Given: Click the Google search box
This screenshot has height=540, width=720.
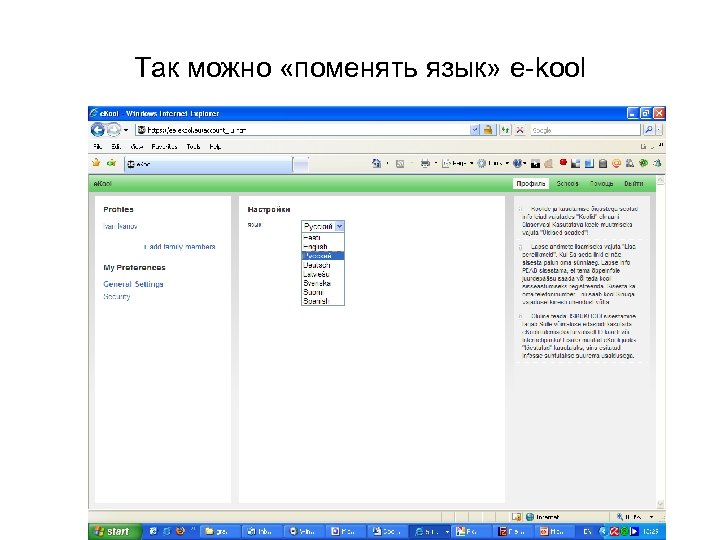Looking at the screenshot, I should pyautogui.click(x=585, y=130).
